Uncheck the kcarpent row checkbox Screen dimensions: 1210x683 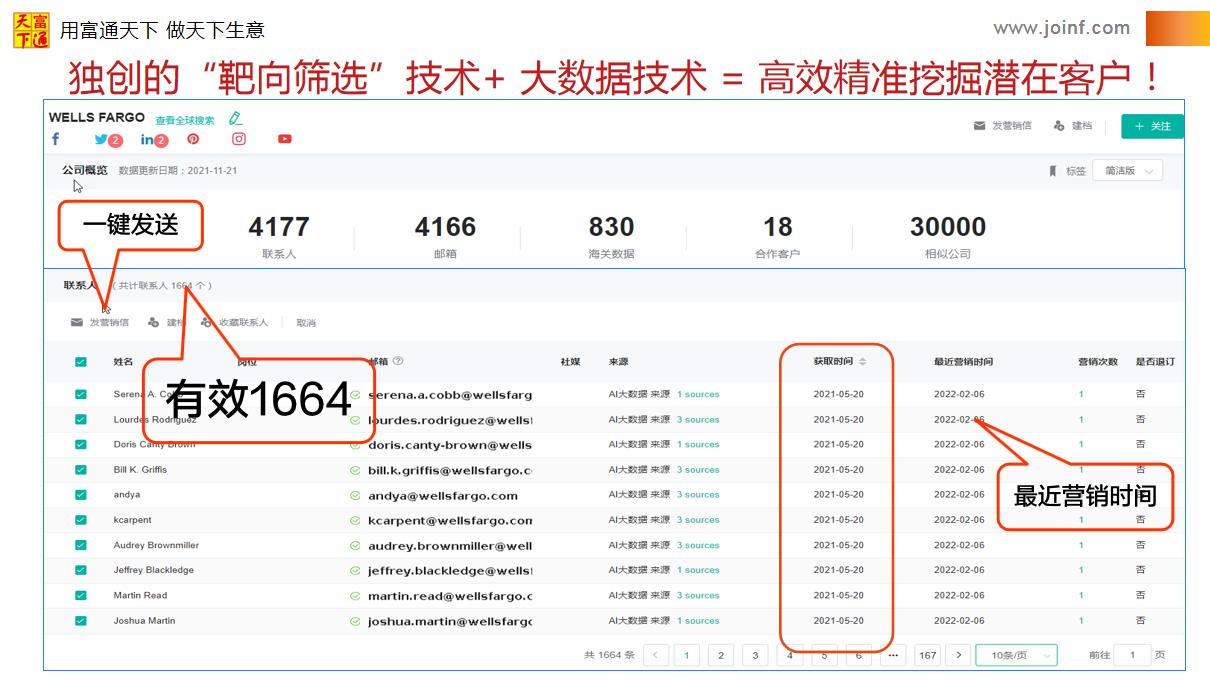pos(81,520)
